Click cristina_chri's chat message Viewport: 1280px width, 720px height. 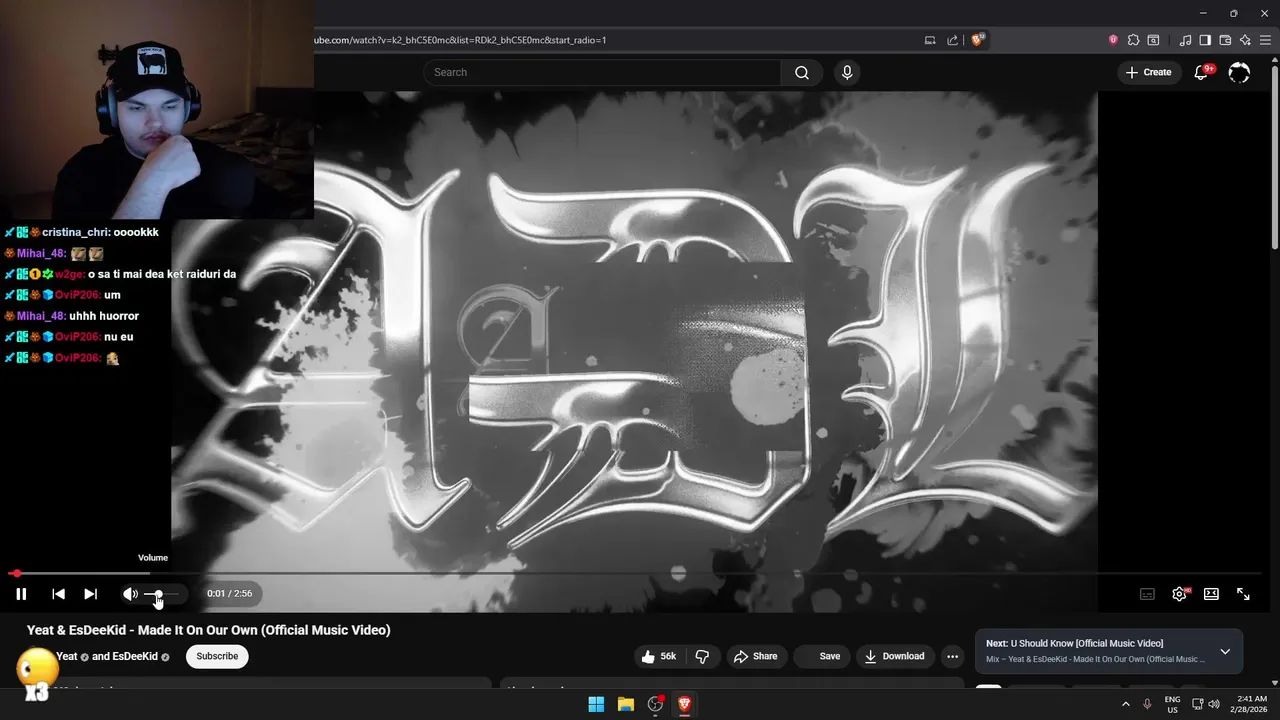81,232
